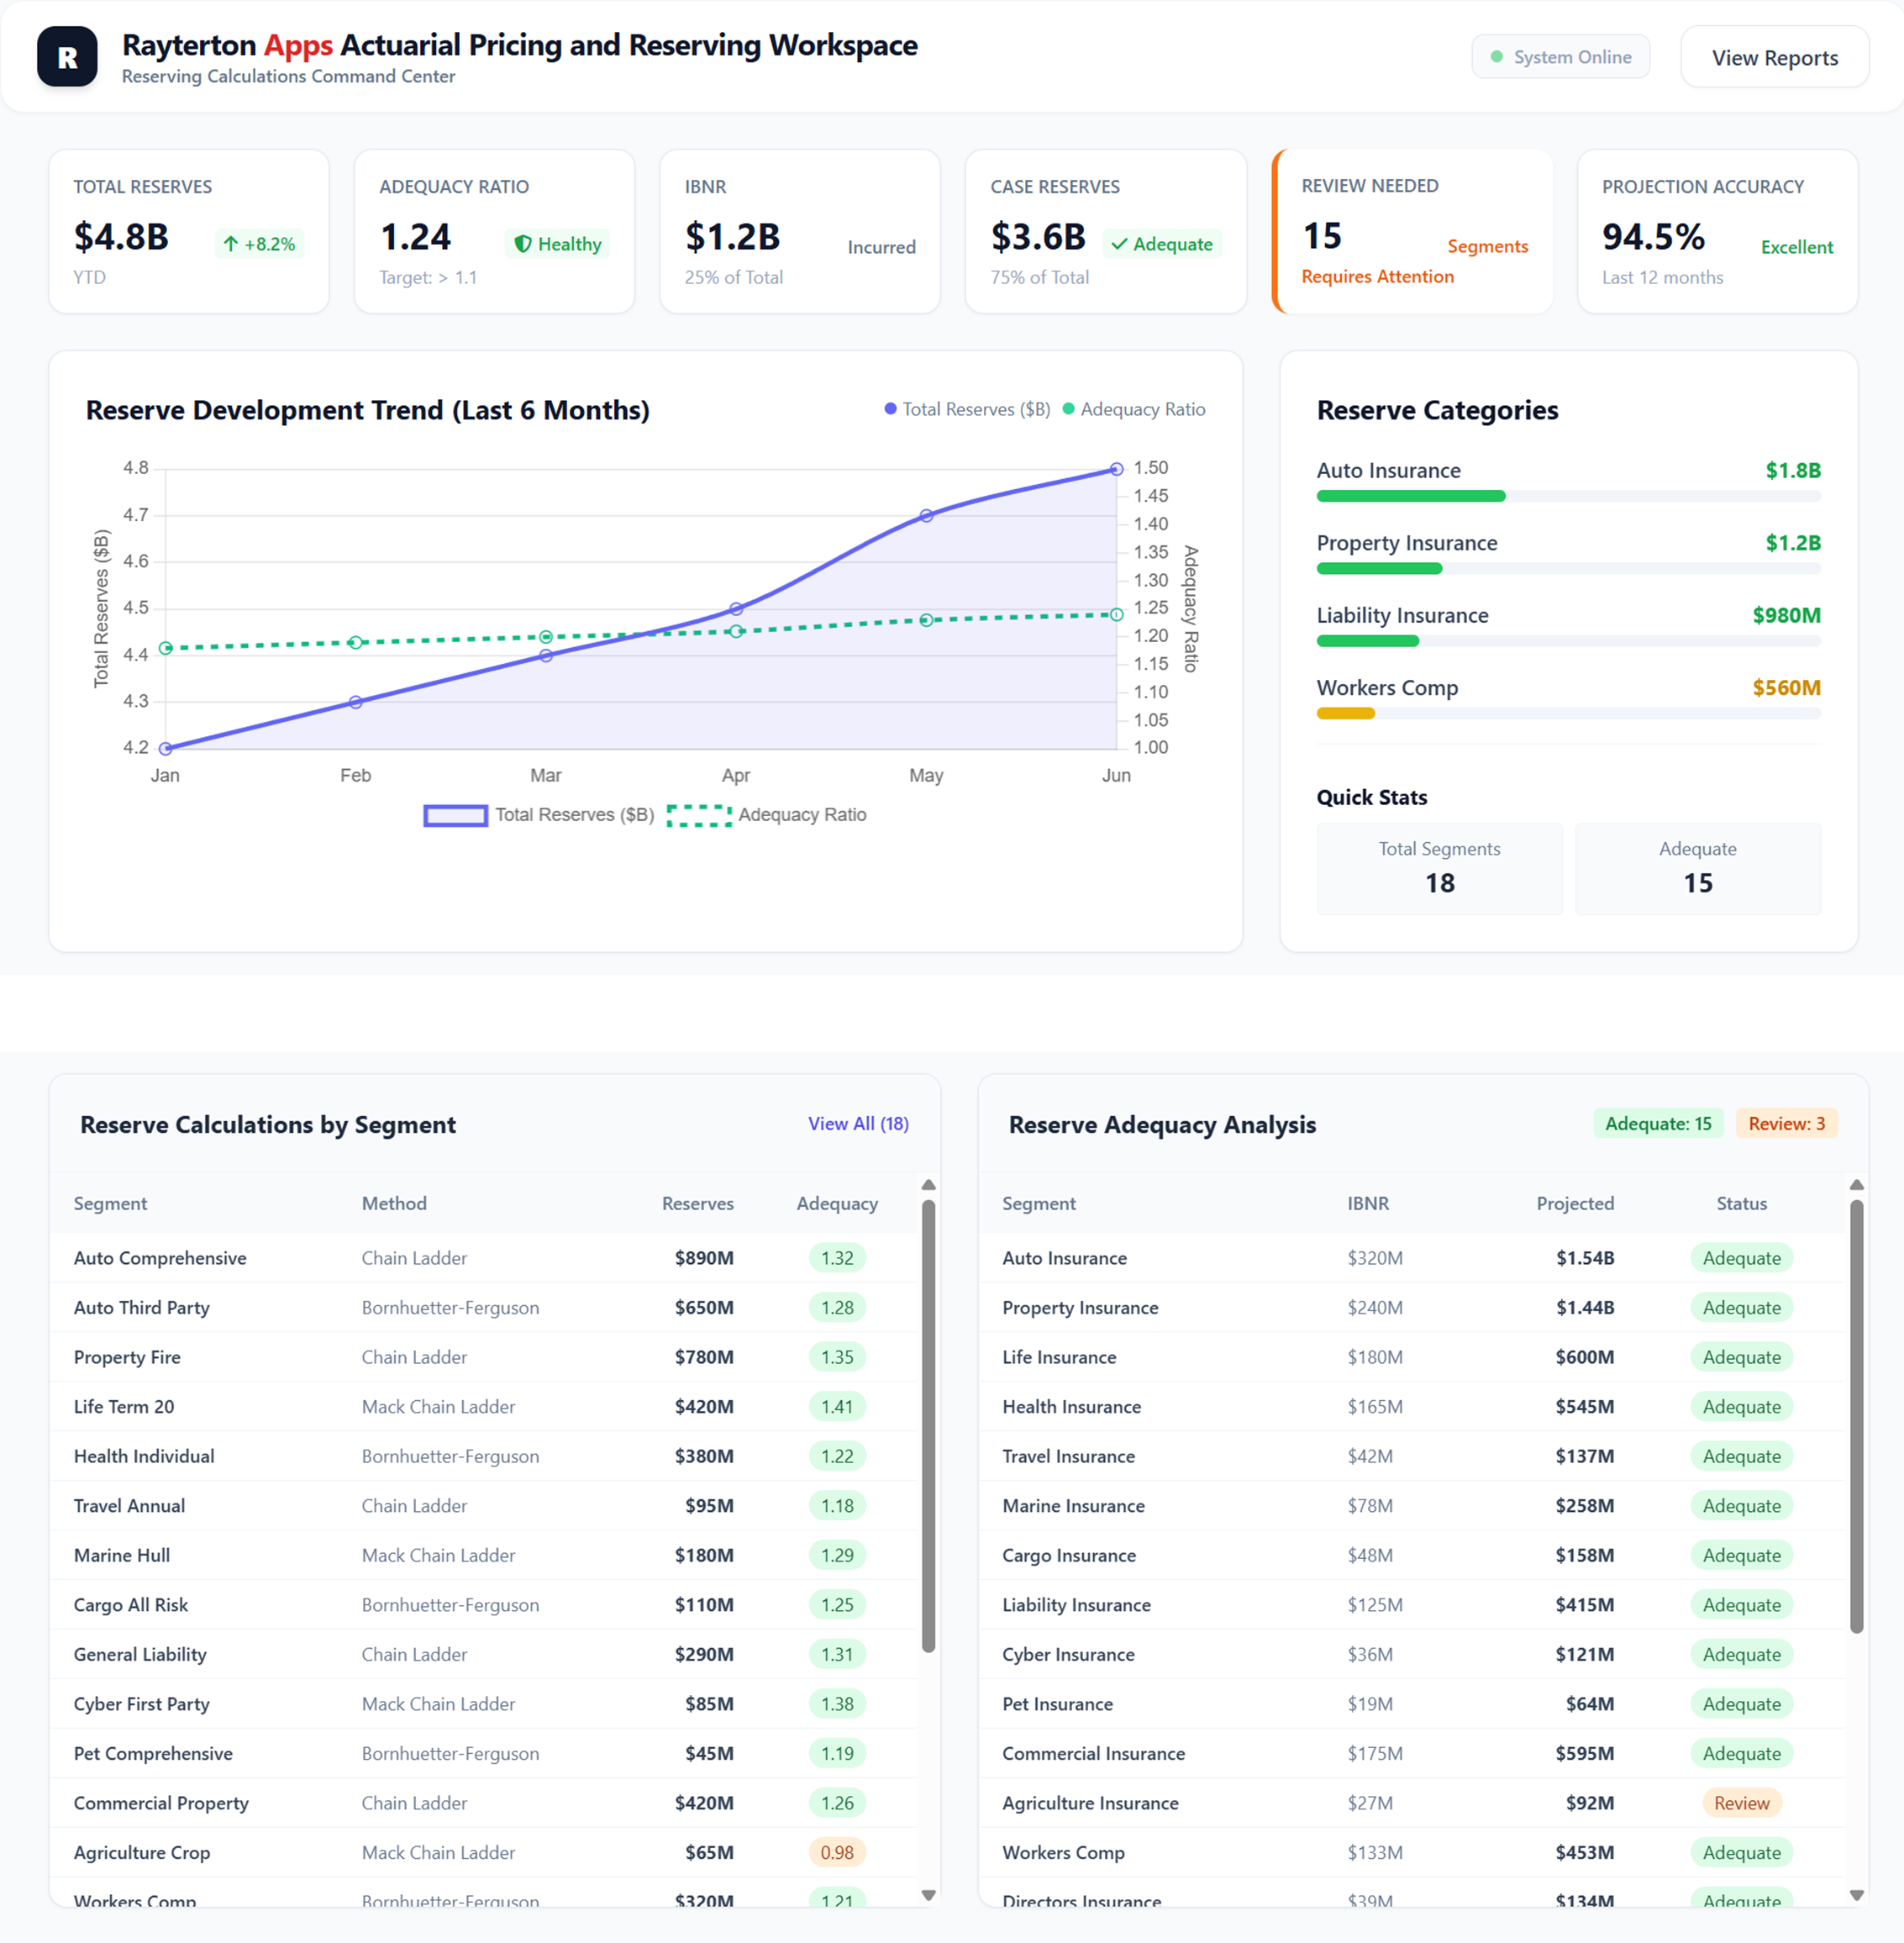Click the upward arrow in +8.2% badge

(x=231, y=244)
